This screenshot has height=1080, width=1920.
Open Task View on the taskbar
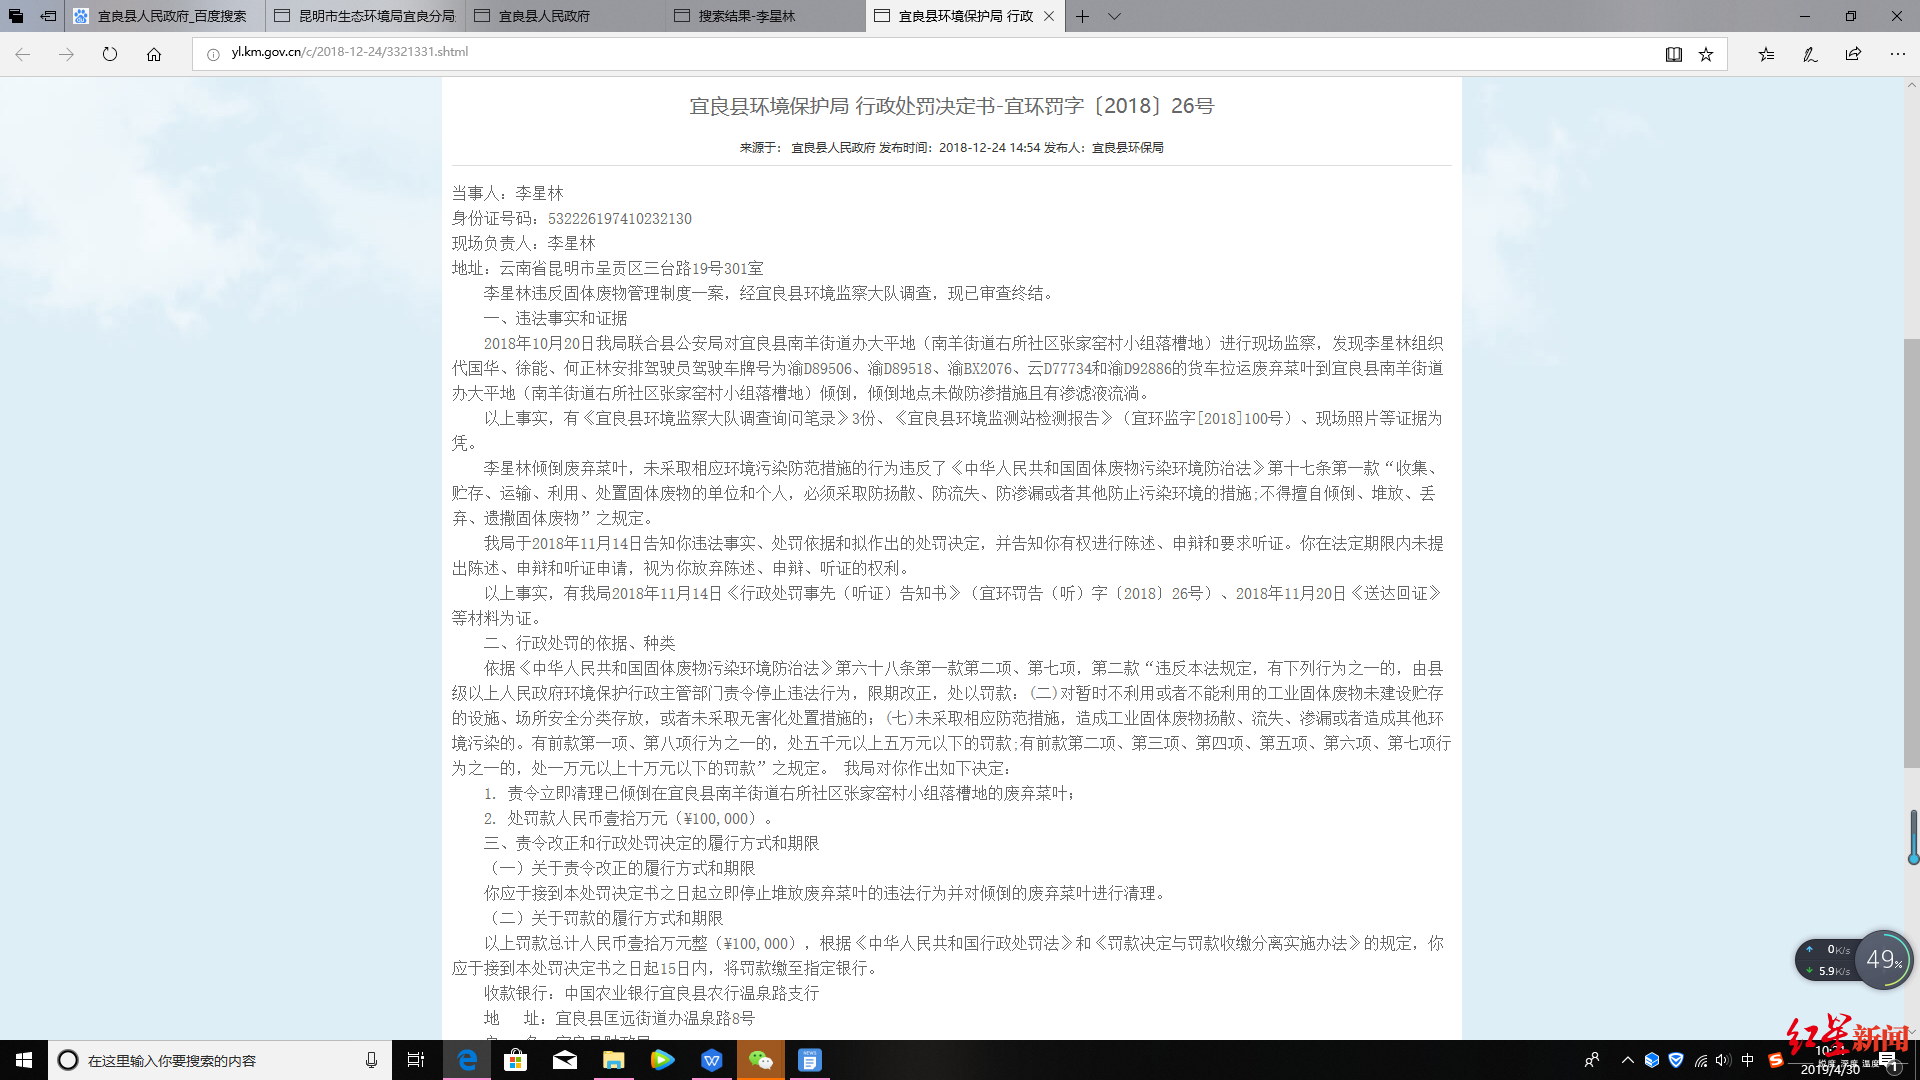click(416, 1060)
